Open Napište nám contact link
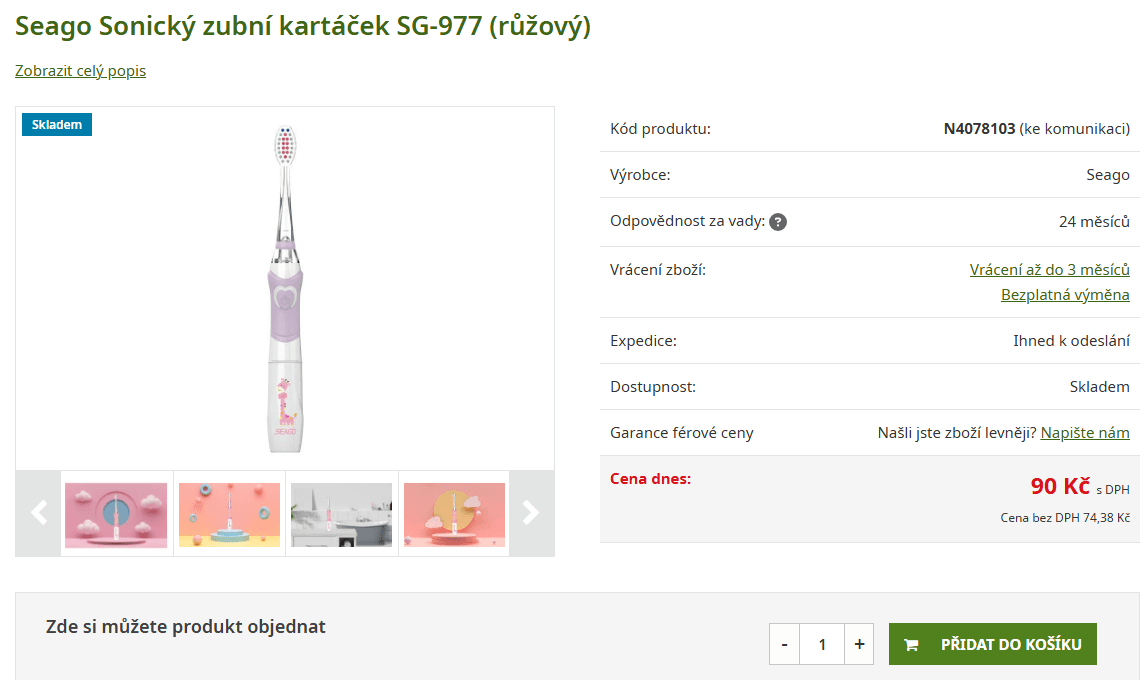 coord(1084,432)
